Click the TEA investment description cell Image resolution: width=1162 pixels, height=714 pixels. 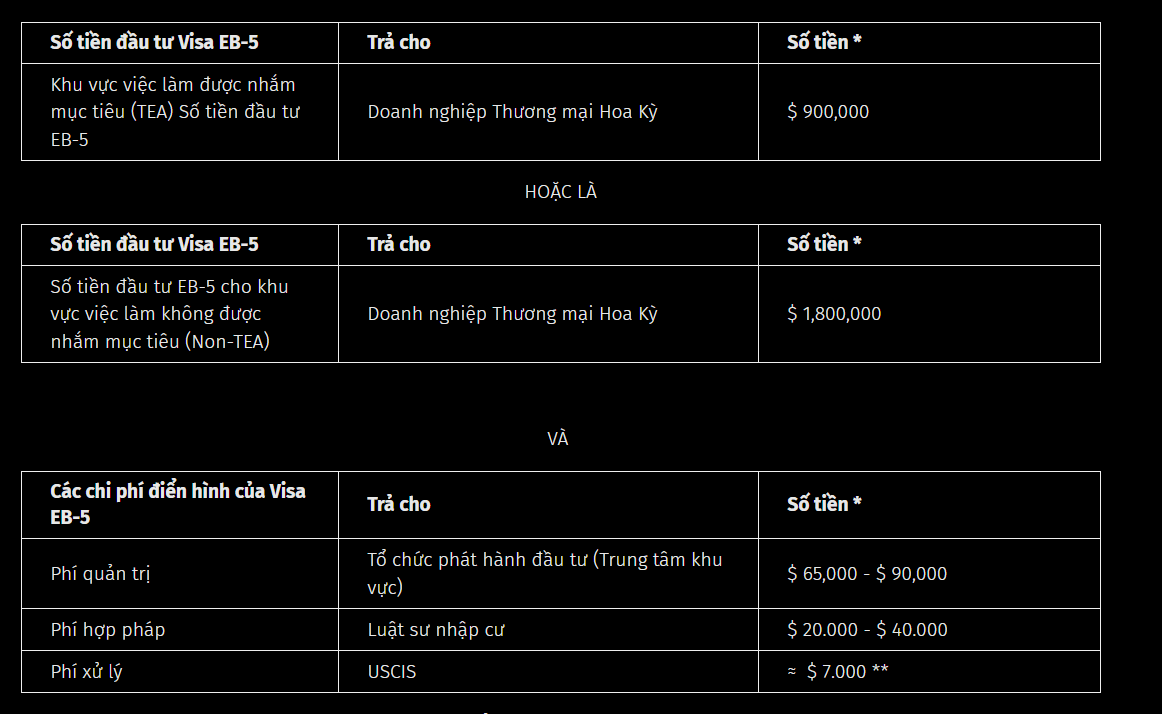click(175, 112)
